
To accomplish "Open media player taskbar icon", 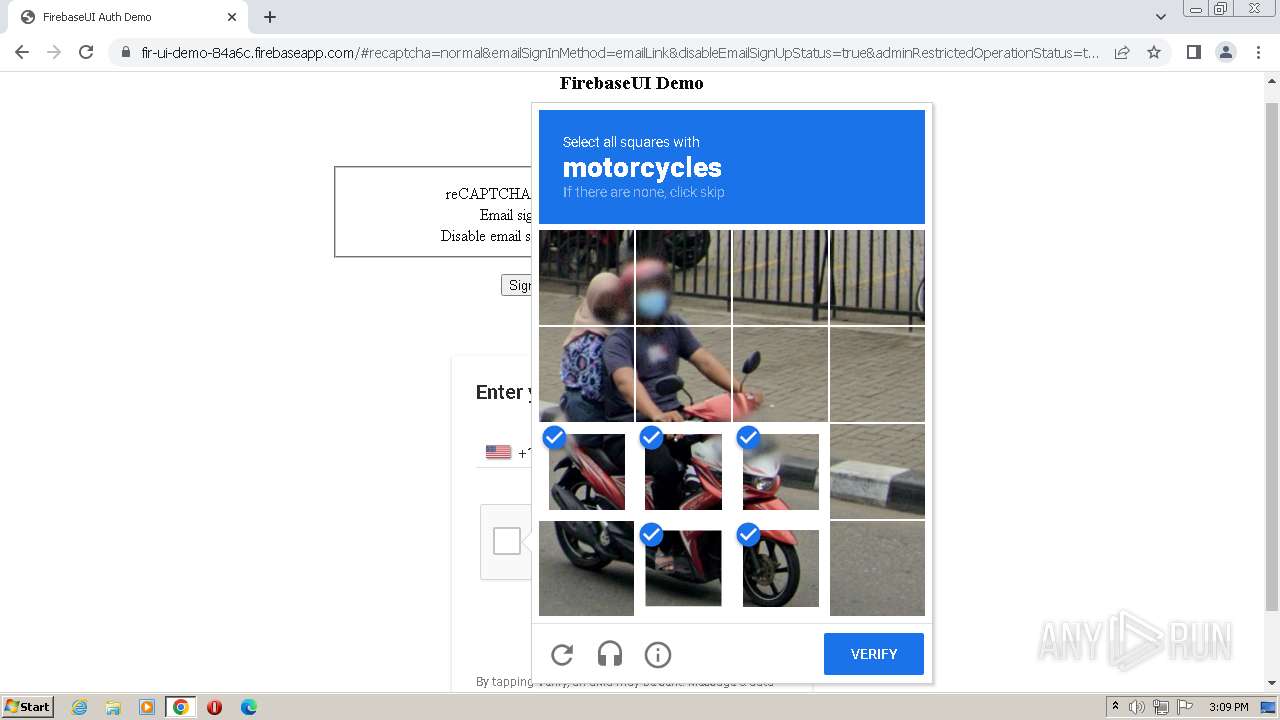I will (147, 707).
